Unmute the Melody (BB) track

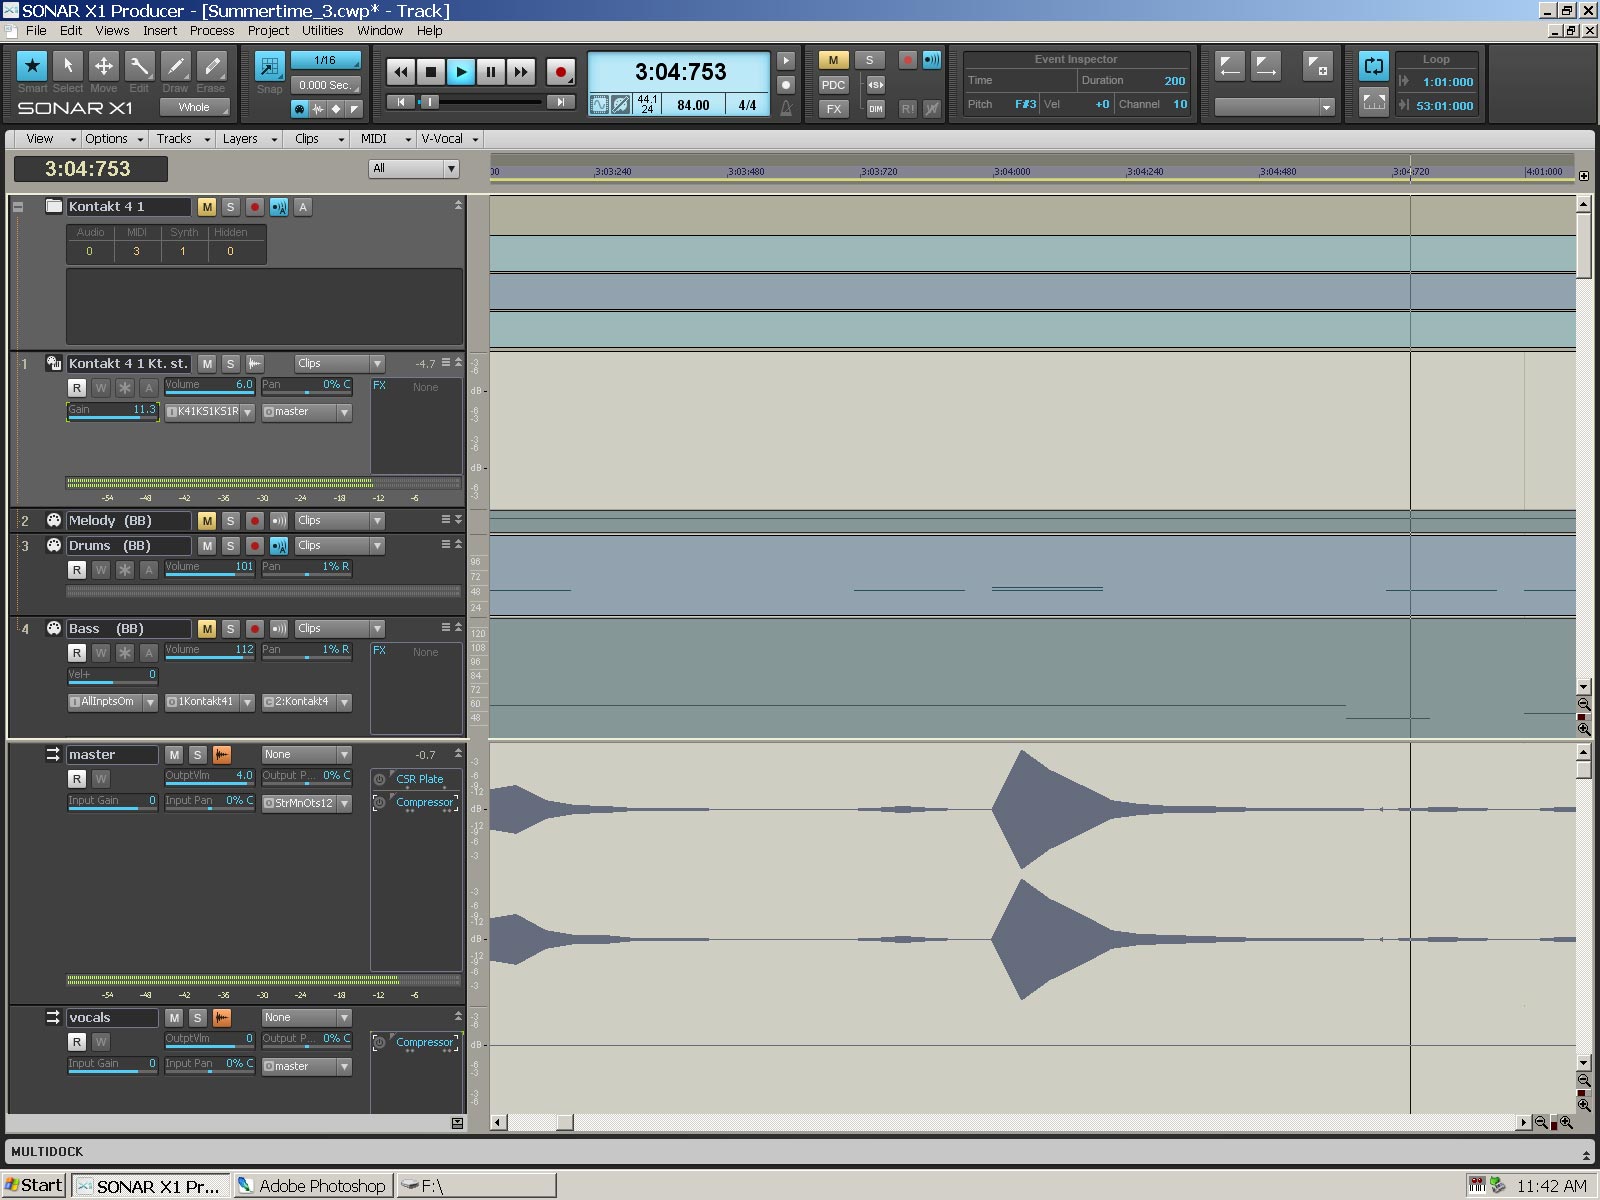point(206,521)
